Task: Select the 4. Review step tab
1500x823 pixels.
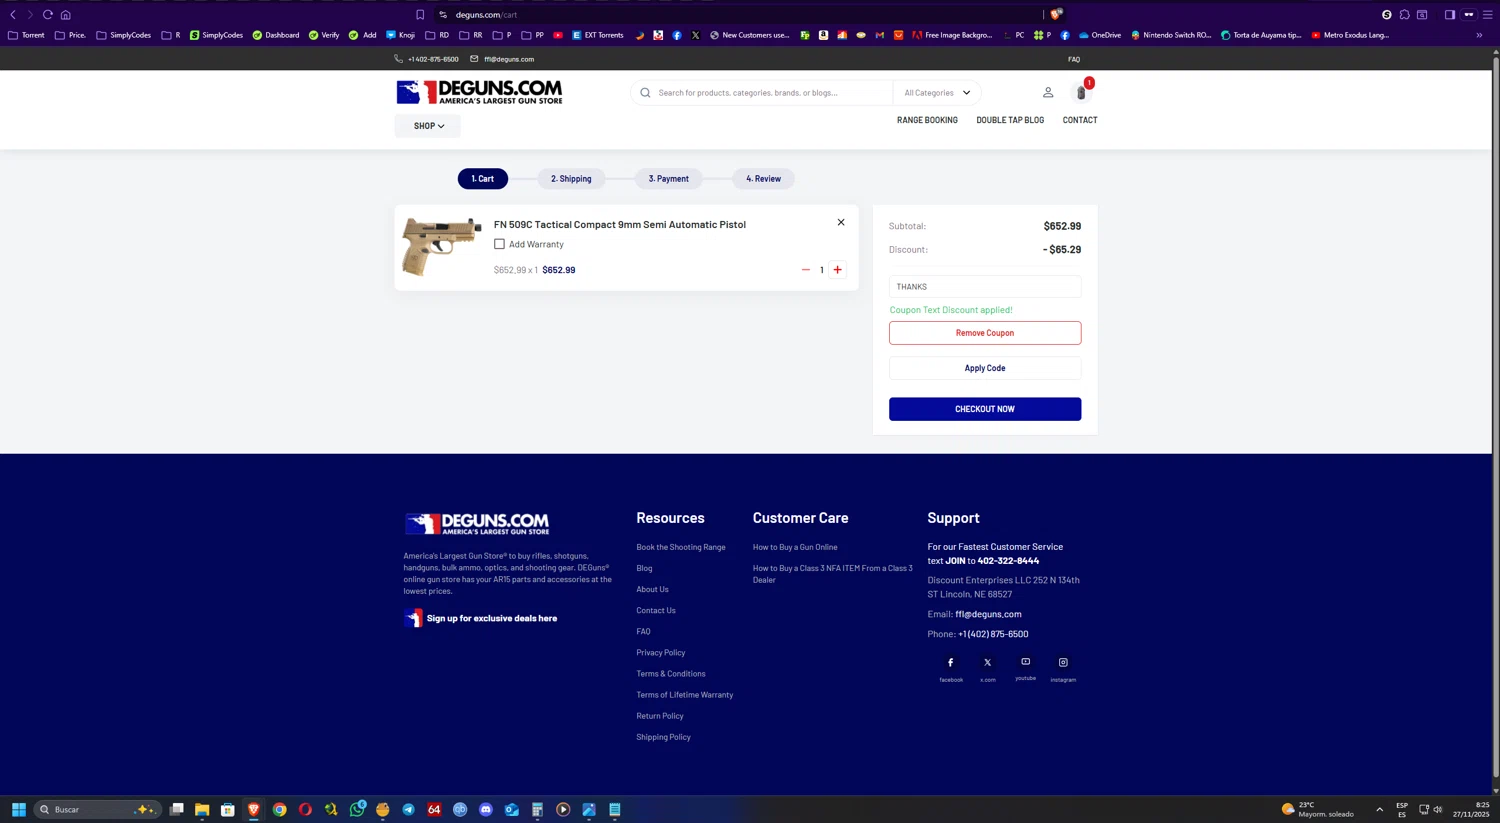Action: 764,179
